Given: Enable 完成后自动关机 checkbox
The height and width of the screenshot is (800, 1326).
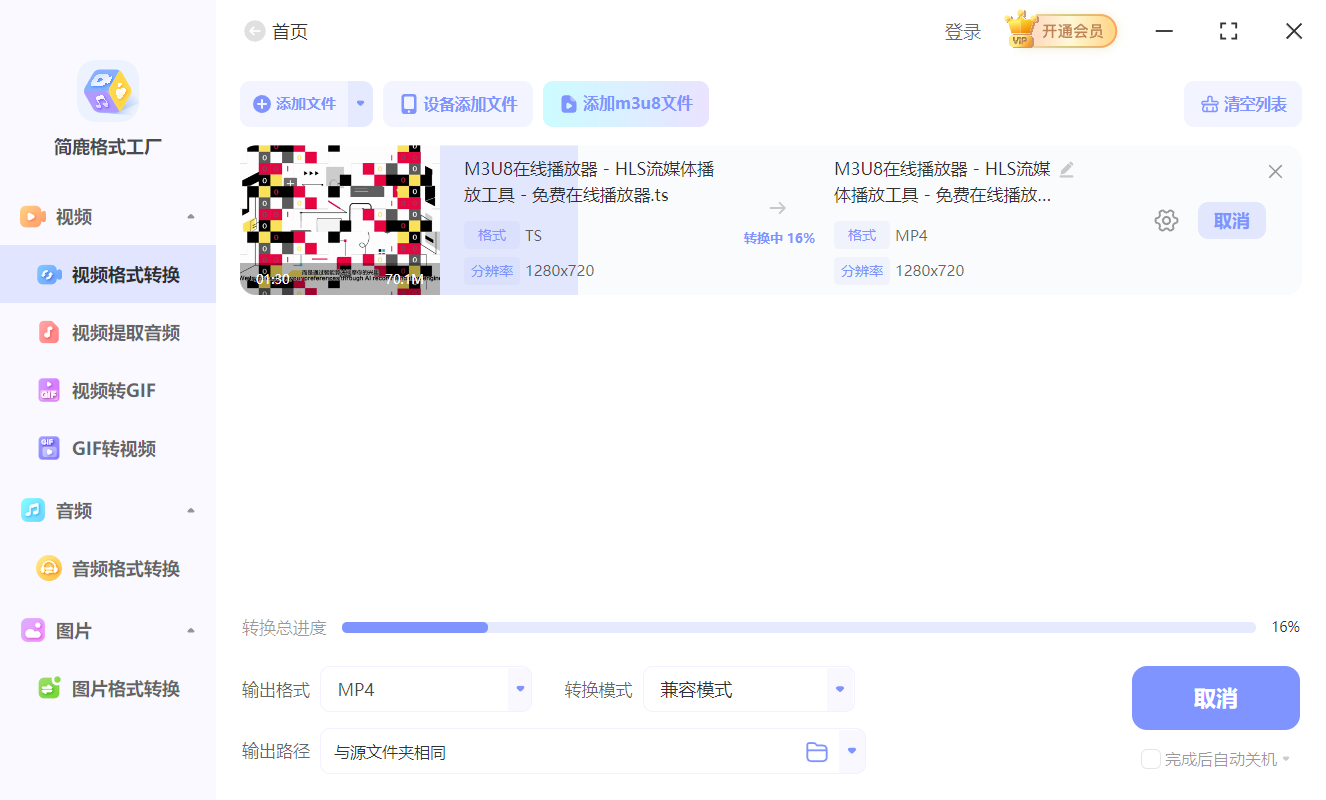Looking at the screenshot, I should tap(1151, 759).
